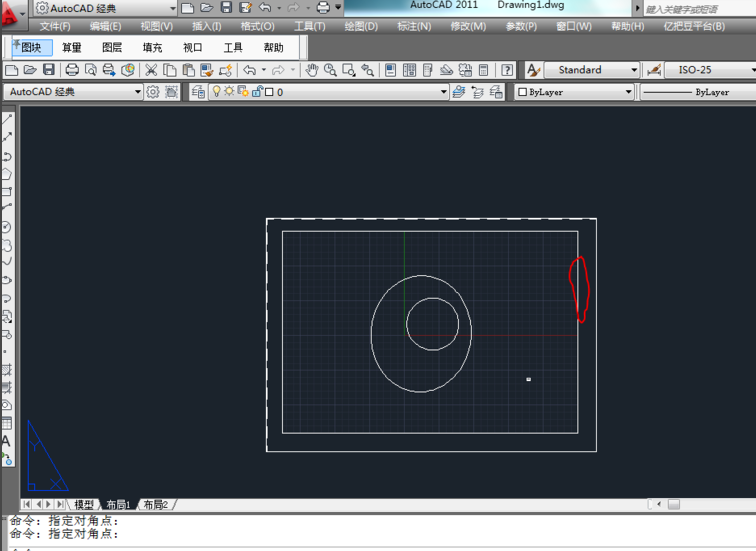756x551 pixels.
Task: Click the ByLayer color swatch box
Action: (522, 92)
